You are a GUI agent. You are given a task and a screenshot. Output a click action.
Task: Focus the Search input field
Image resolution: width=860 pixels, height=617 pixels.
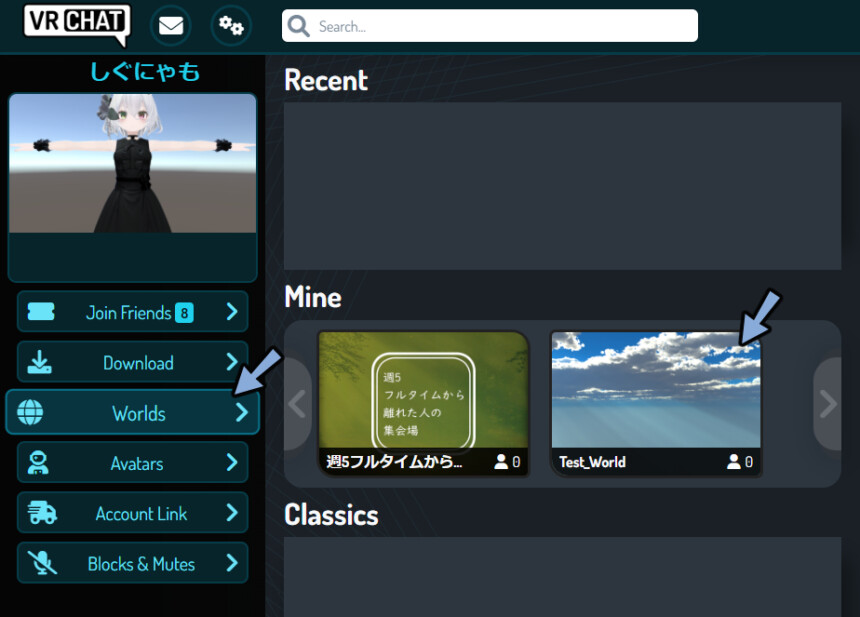(x=490, y=26)
